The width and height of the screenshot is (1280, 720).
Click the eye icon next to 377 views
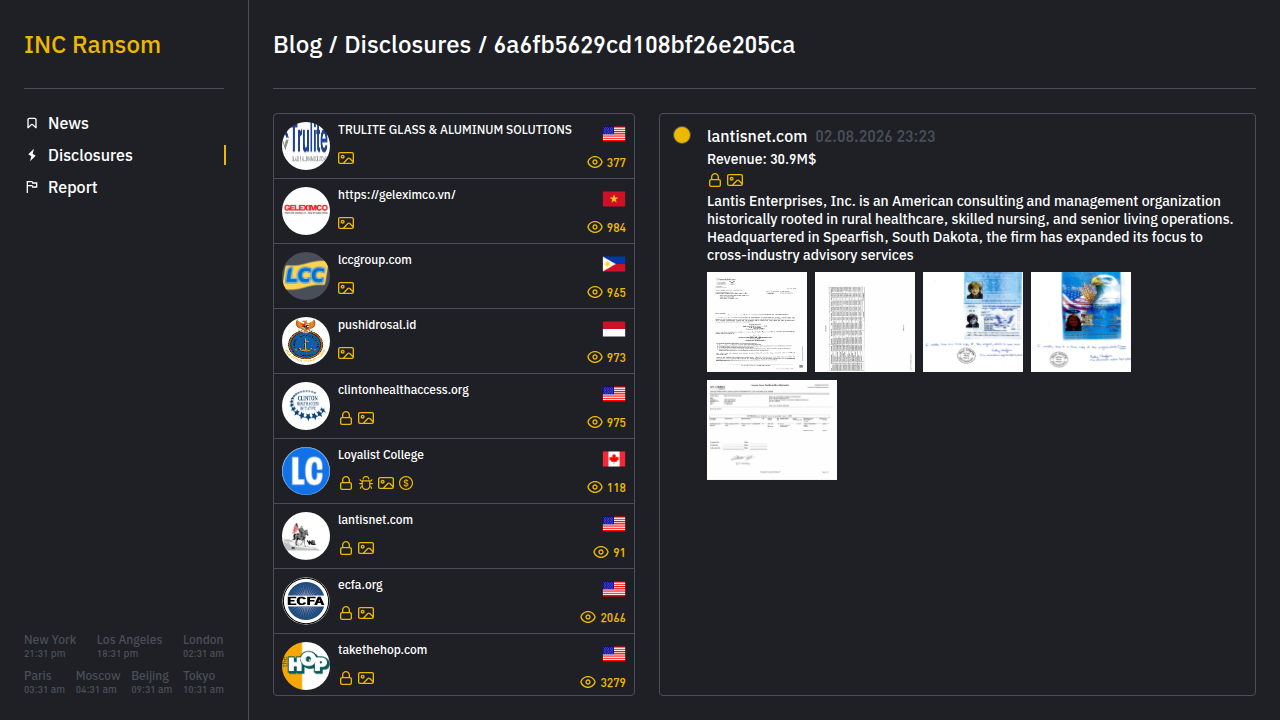tap(595, 162)
